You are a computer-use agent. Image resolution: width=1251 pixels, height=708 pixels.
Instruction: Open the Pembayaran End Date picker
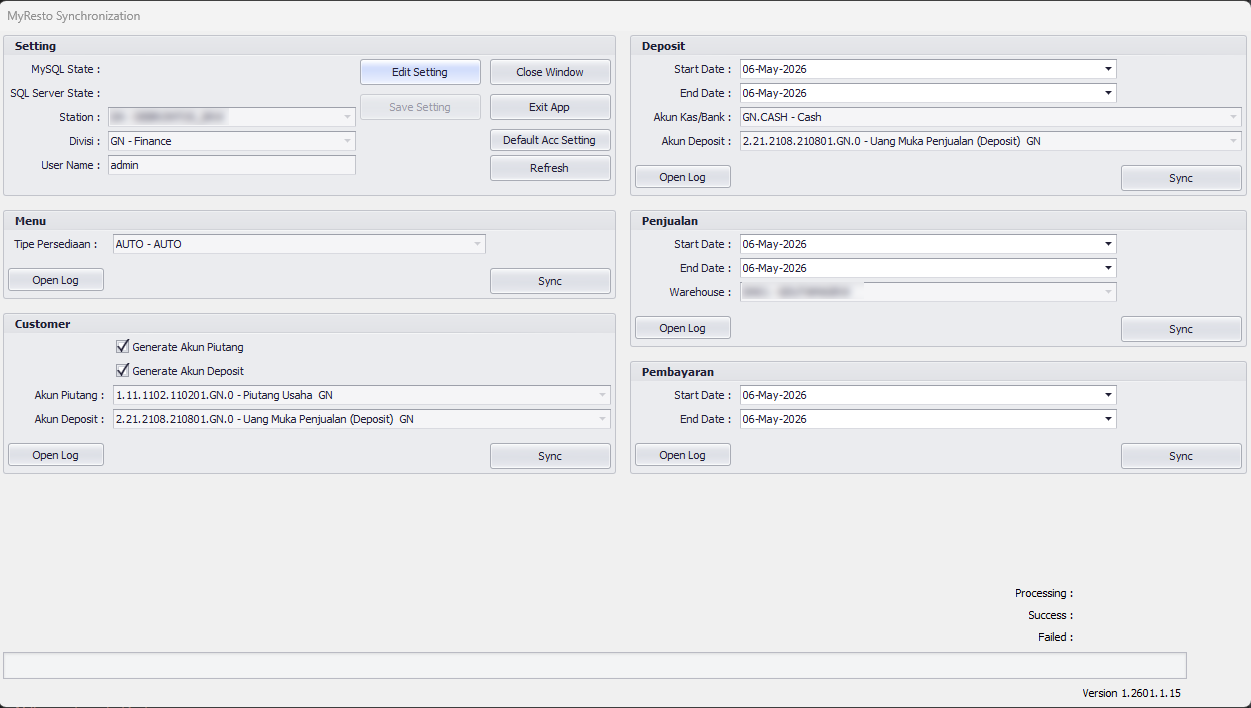coord(1108,419)
